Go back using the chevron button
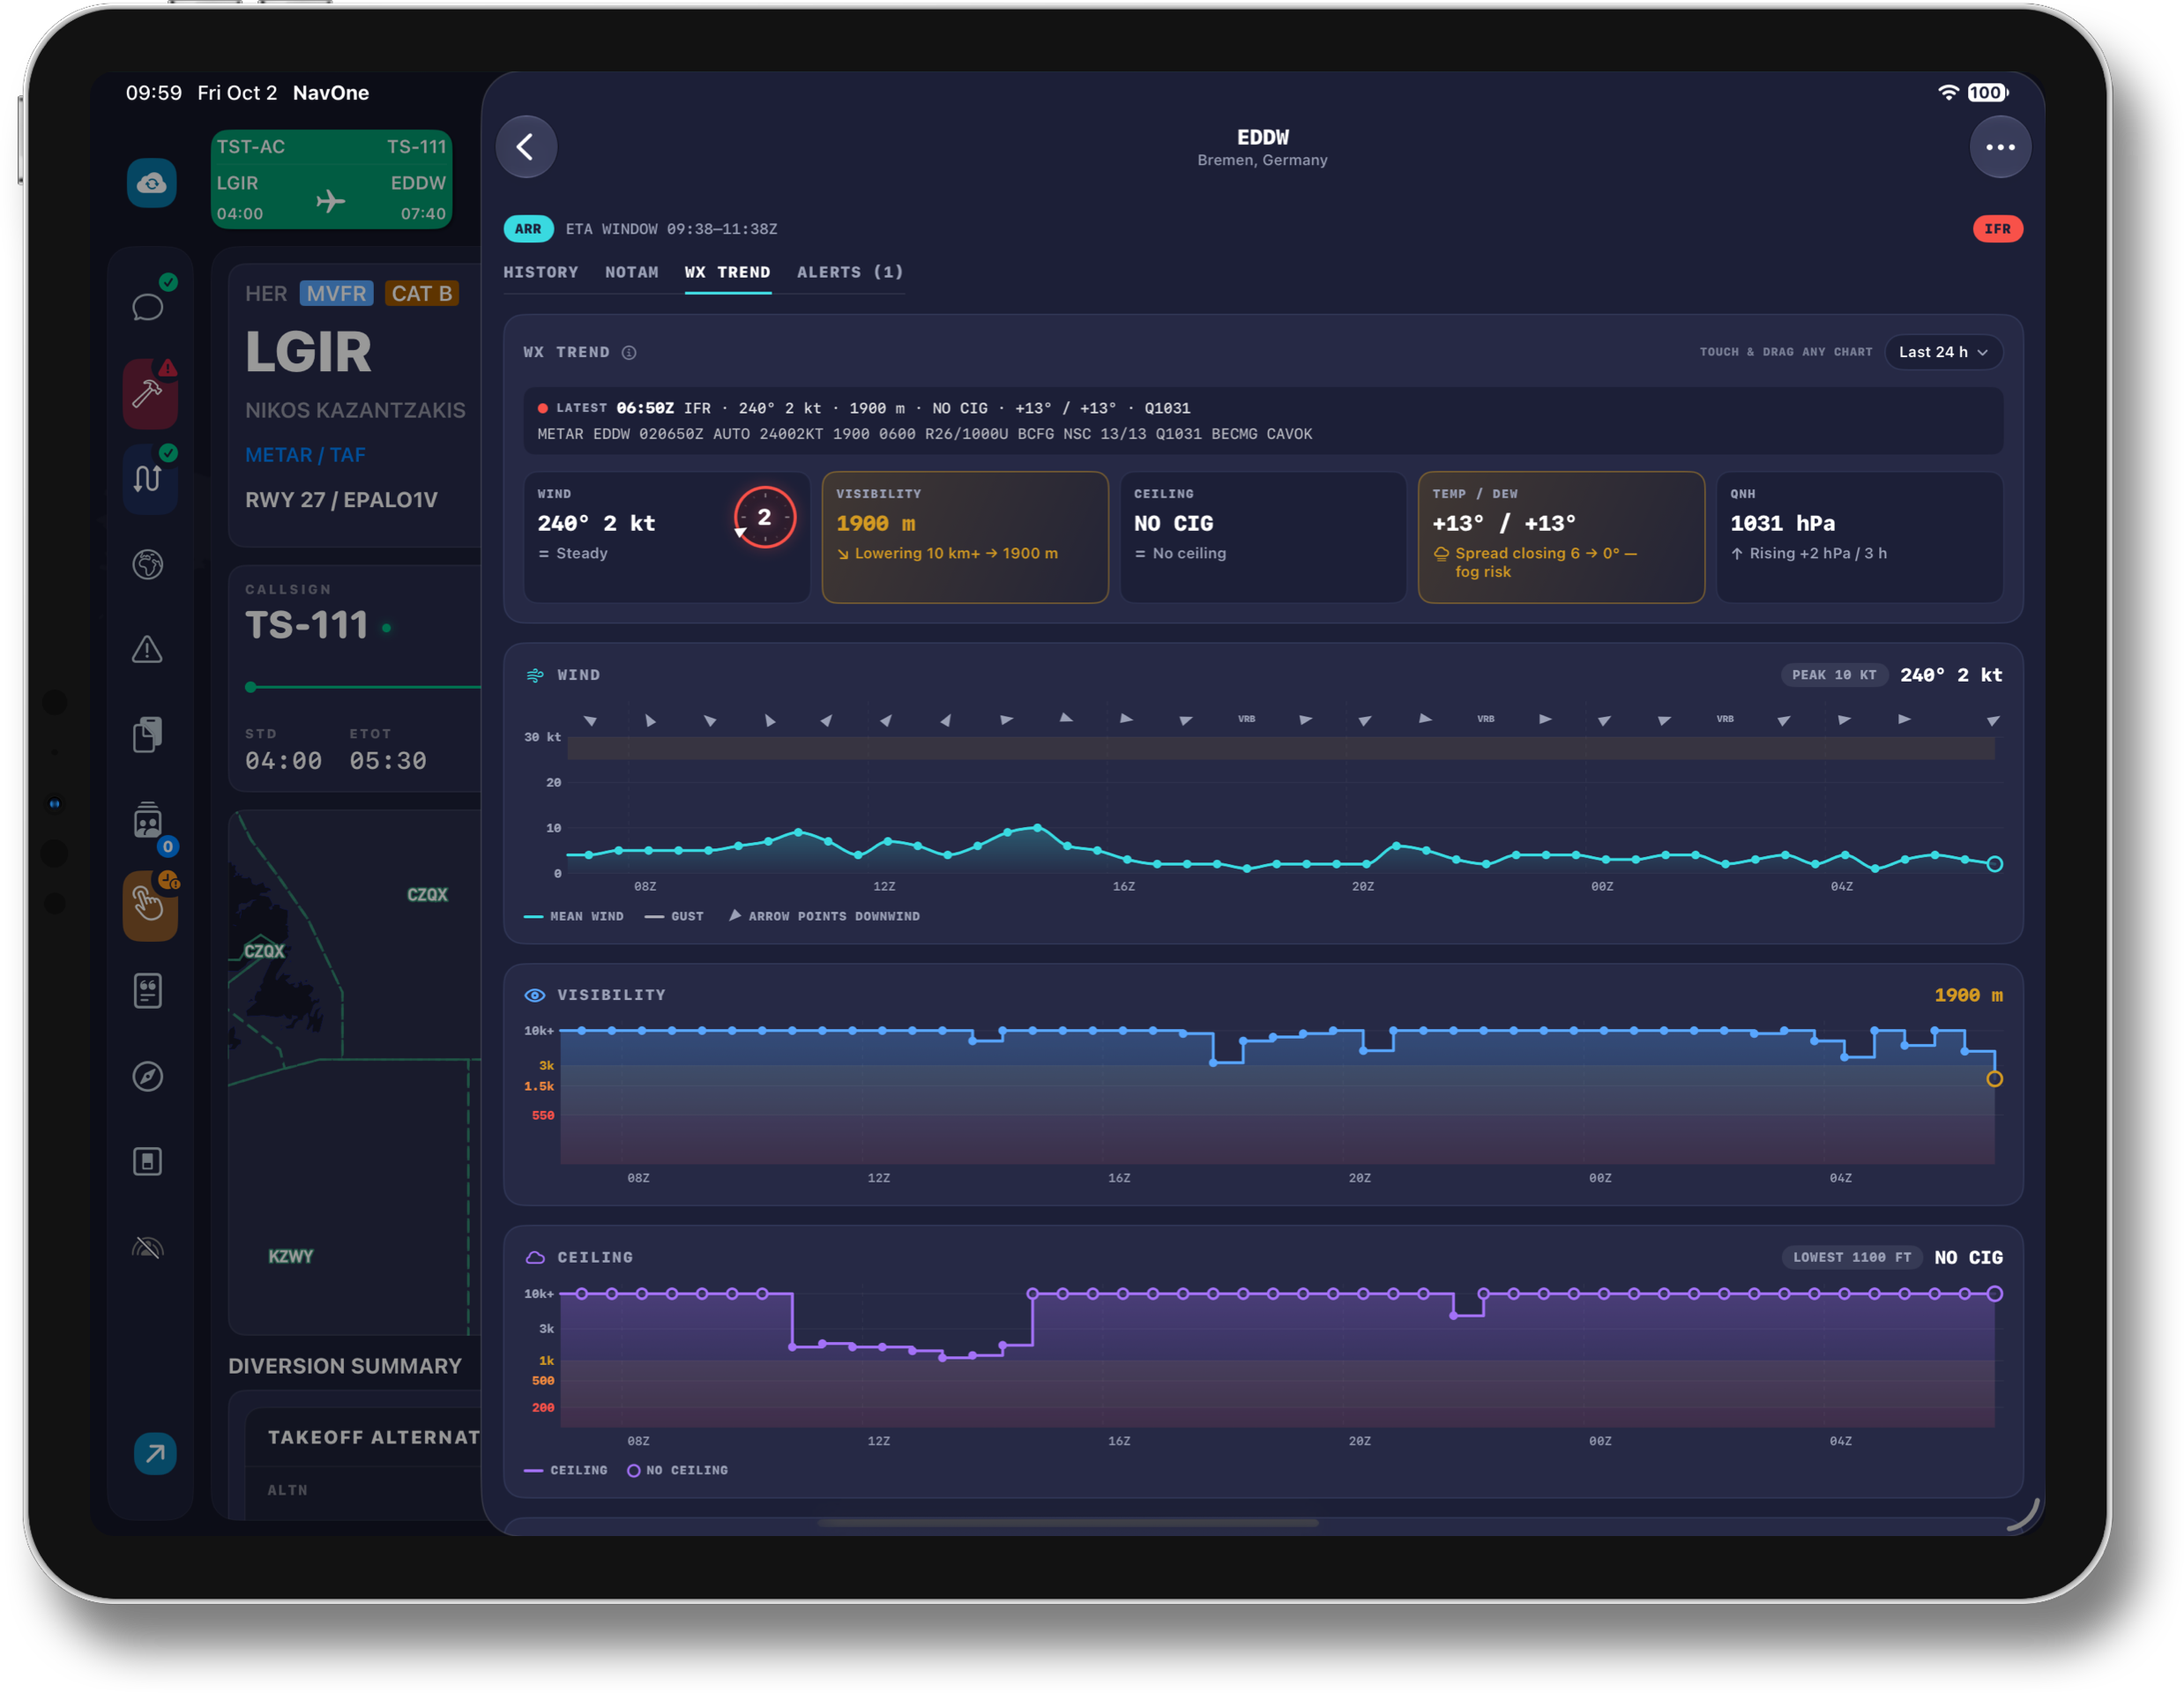2184x1693 pixels. [526, 147]
